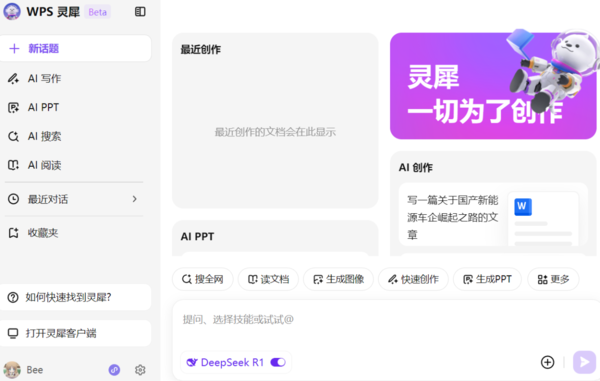Click the DeepSeek whale logo icon

coord(192,362)
